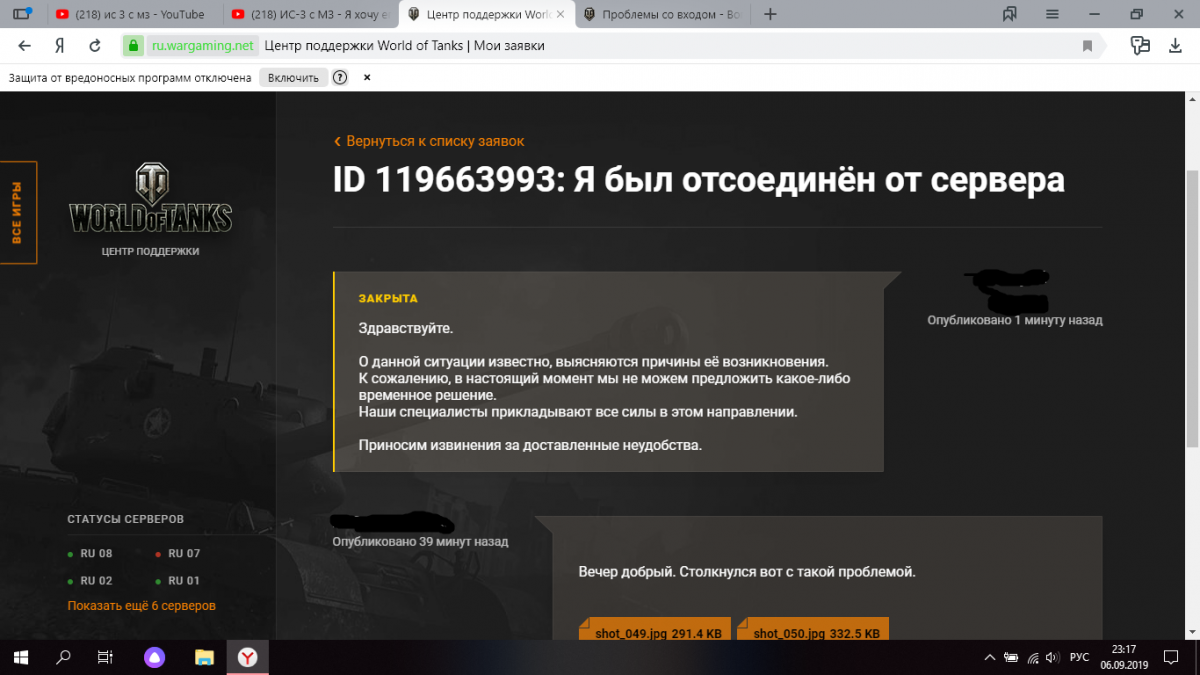Viewport: 1200px width, 675px height.
Task: Click the World of Tanks logo
Action: coord(151,199)
